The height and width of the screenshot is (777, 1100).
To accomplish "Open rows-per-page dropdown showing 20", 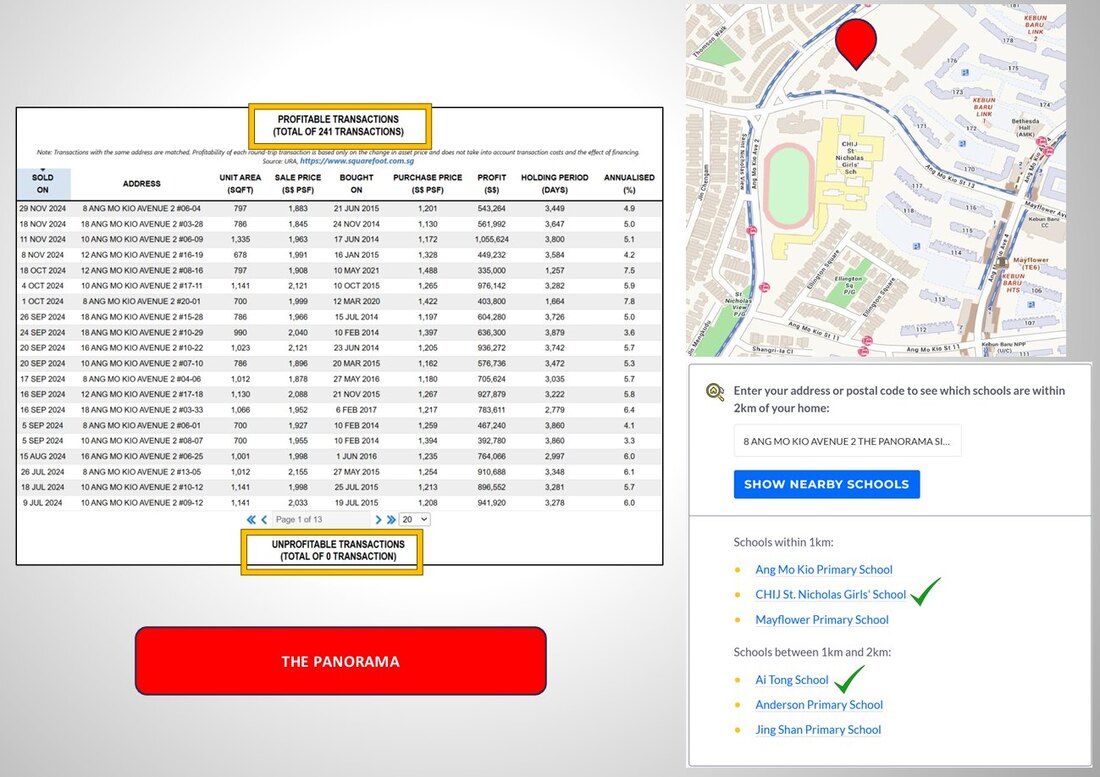I will (x=415, y=520).
